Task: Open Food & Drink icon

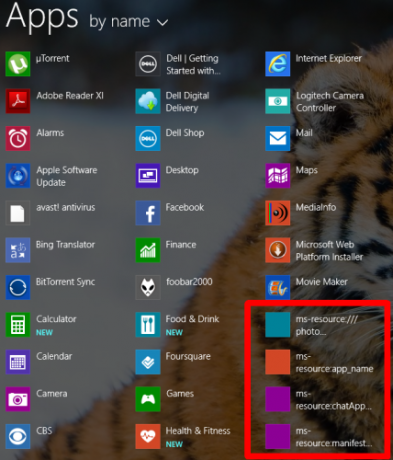Action: coord(148,325)
